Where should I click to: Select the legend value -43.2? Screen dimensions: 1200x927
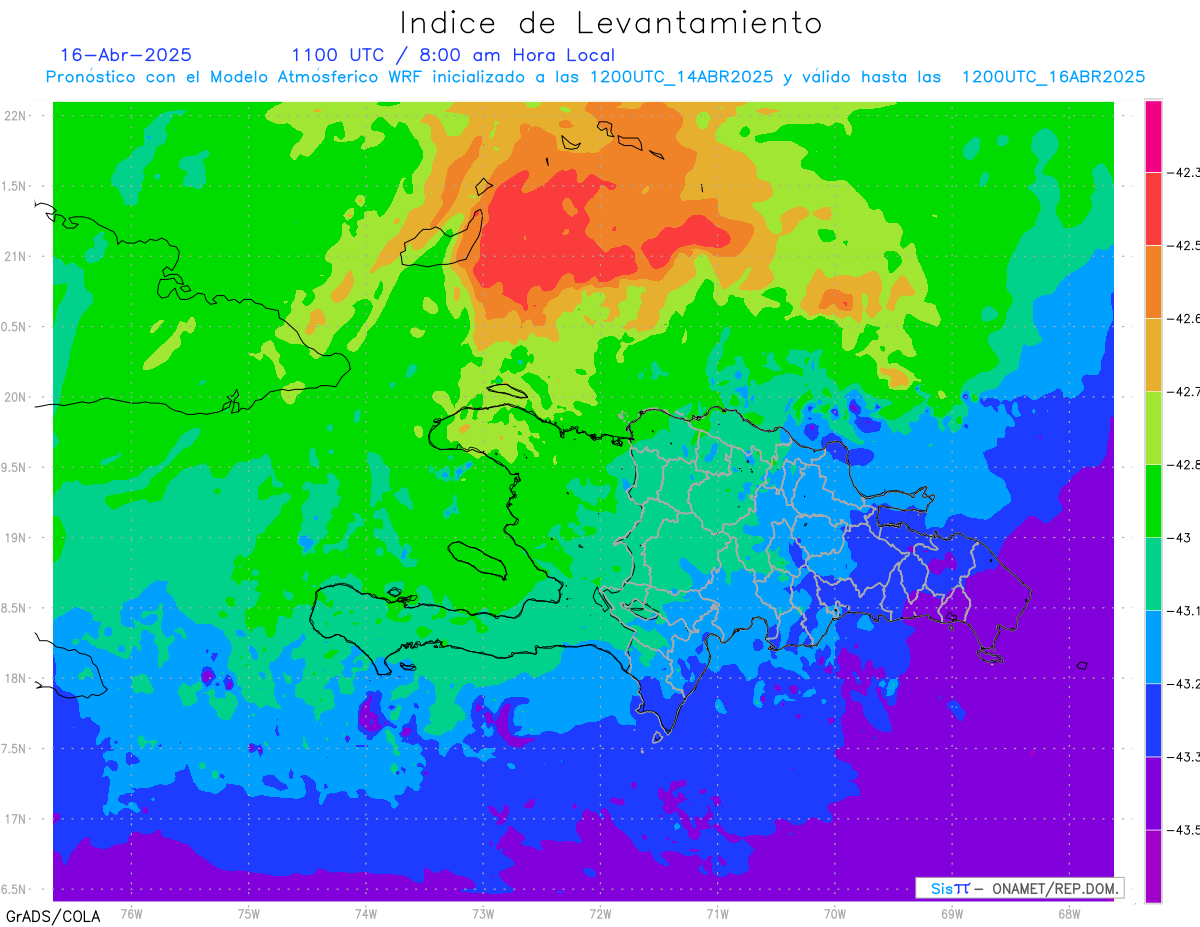pos(1184,684)
